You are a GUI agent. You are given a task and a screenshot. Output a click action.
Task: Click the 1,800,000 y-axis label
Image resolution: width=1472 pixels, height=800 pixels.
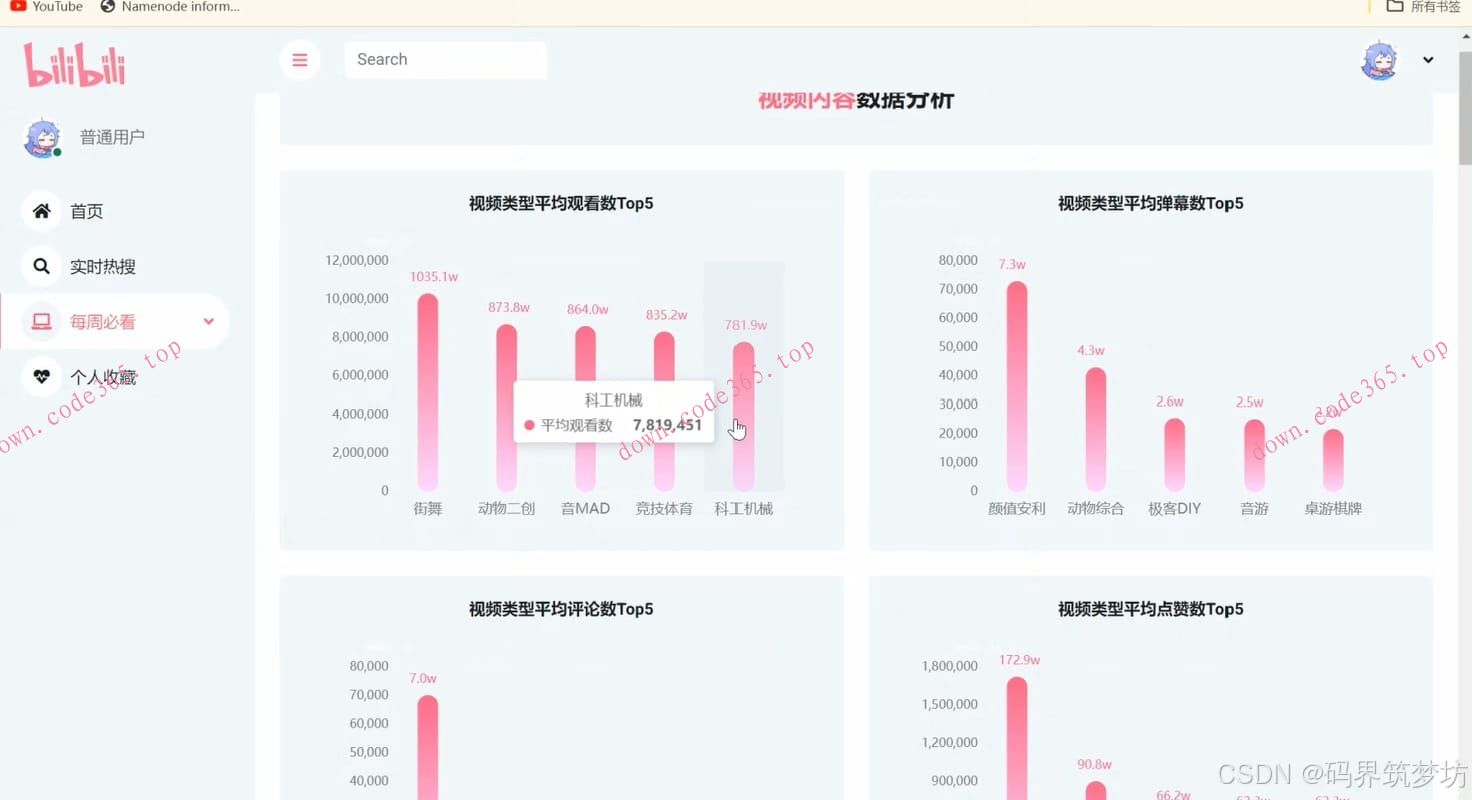950,666
